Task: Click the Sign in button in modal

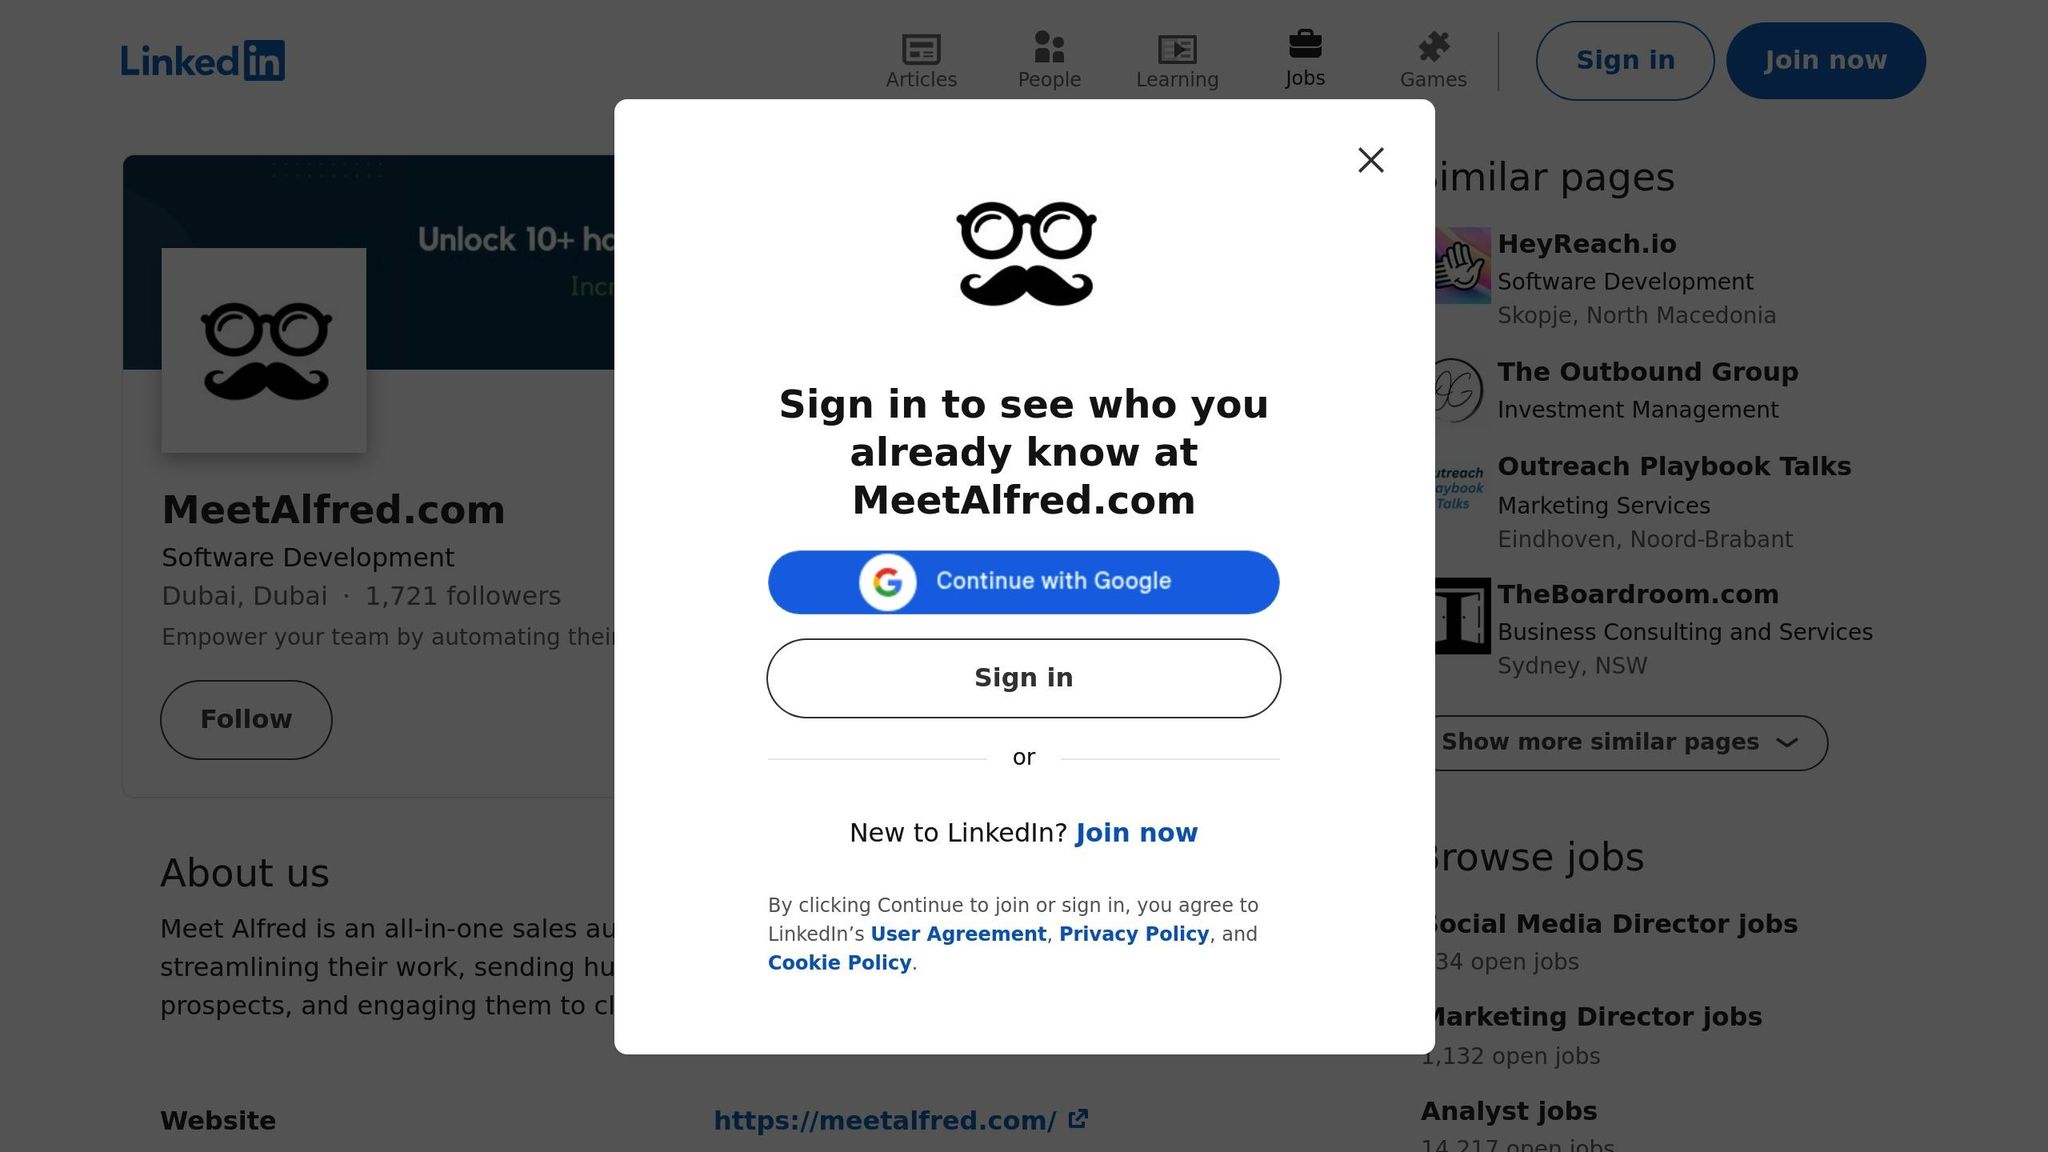Action: coord(1023,678)
